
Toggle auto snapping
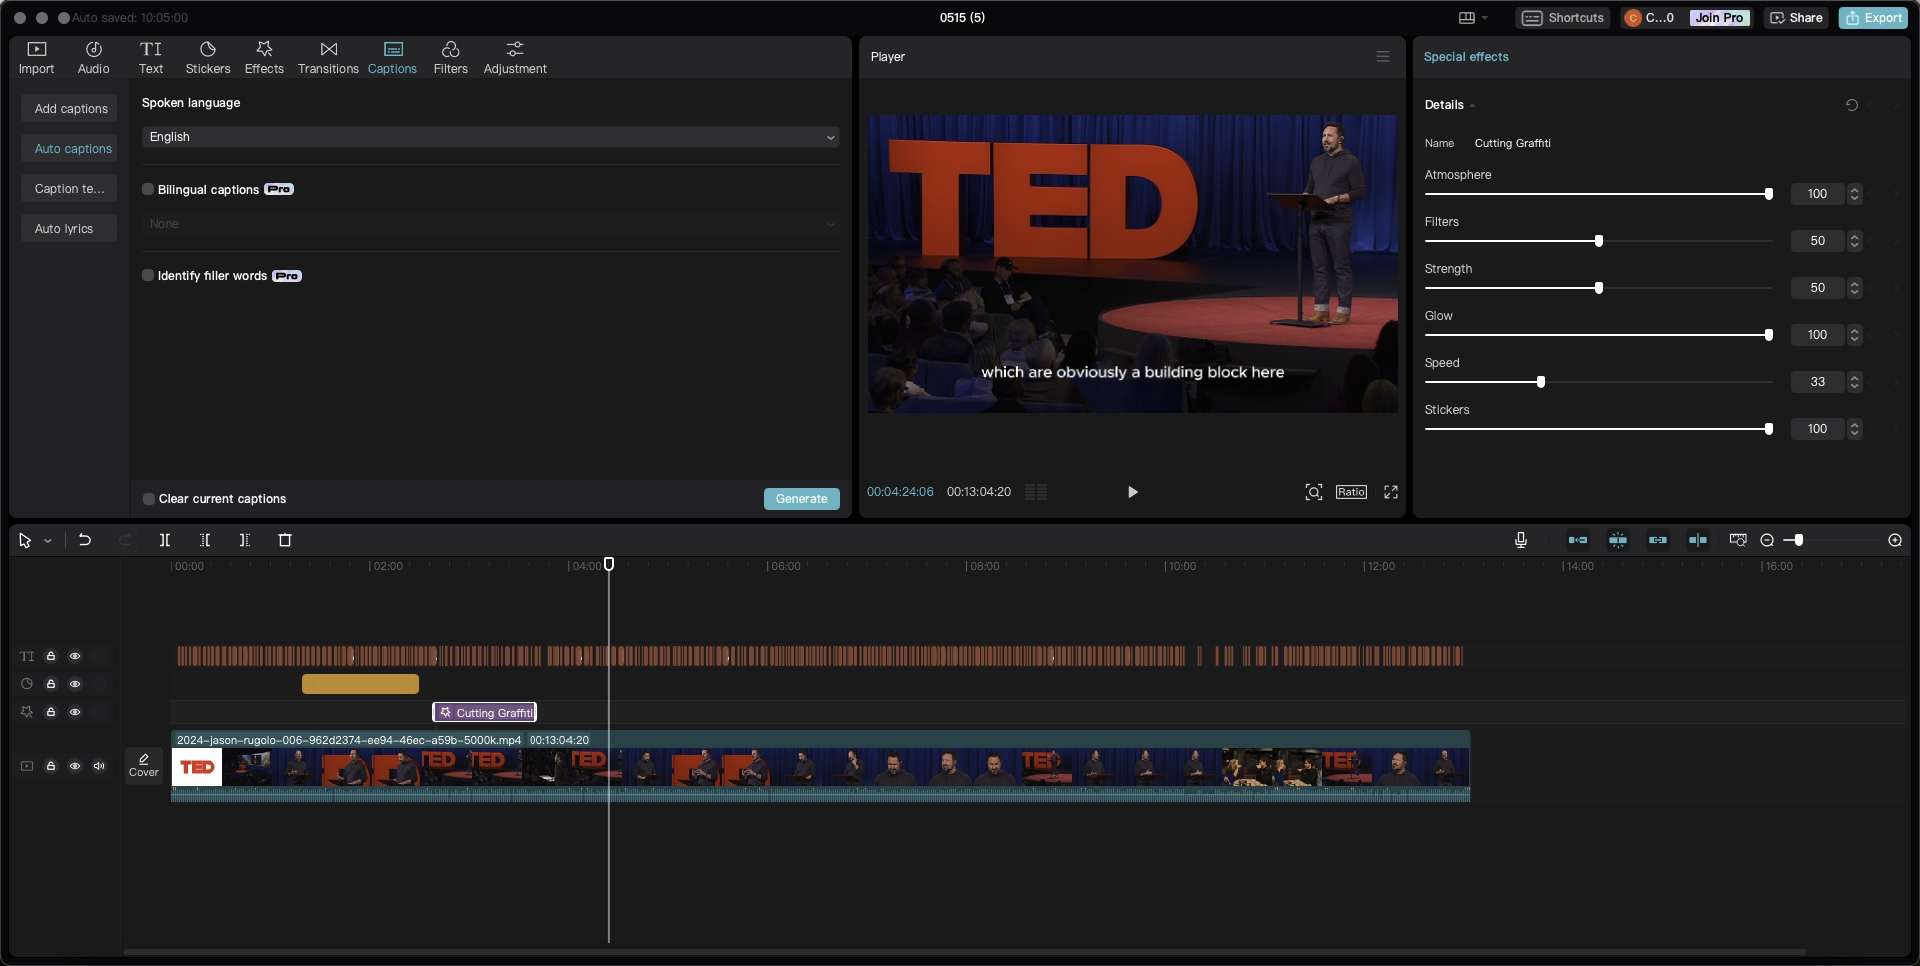point(1618,540)
